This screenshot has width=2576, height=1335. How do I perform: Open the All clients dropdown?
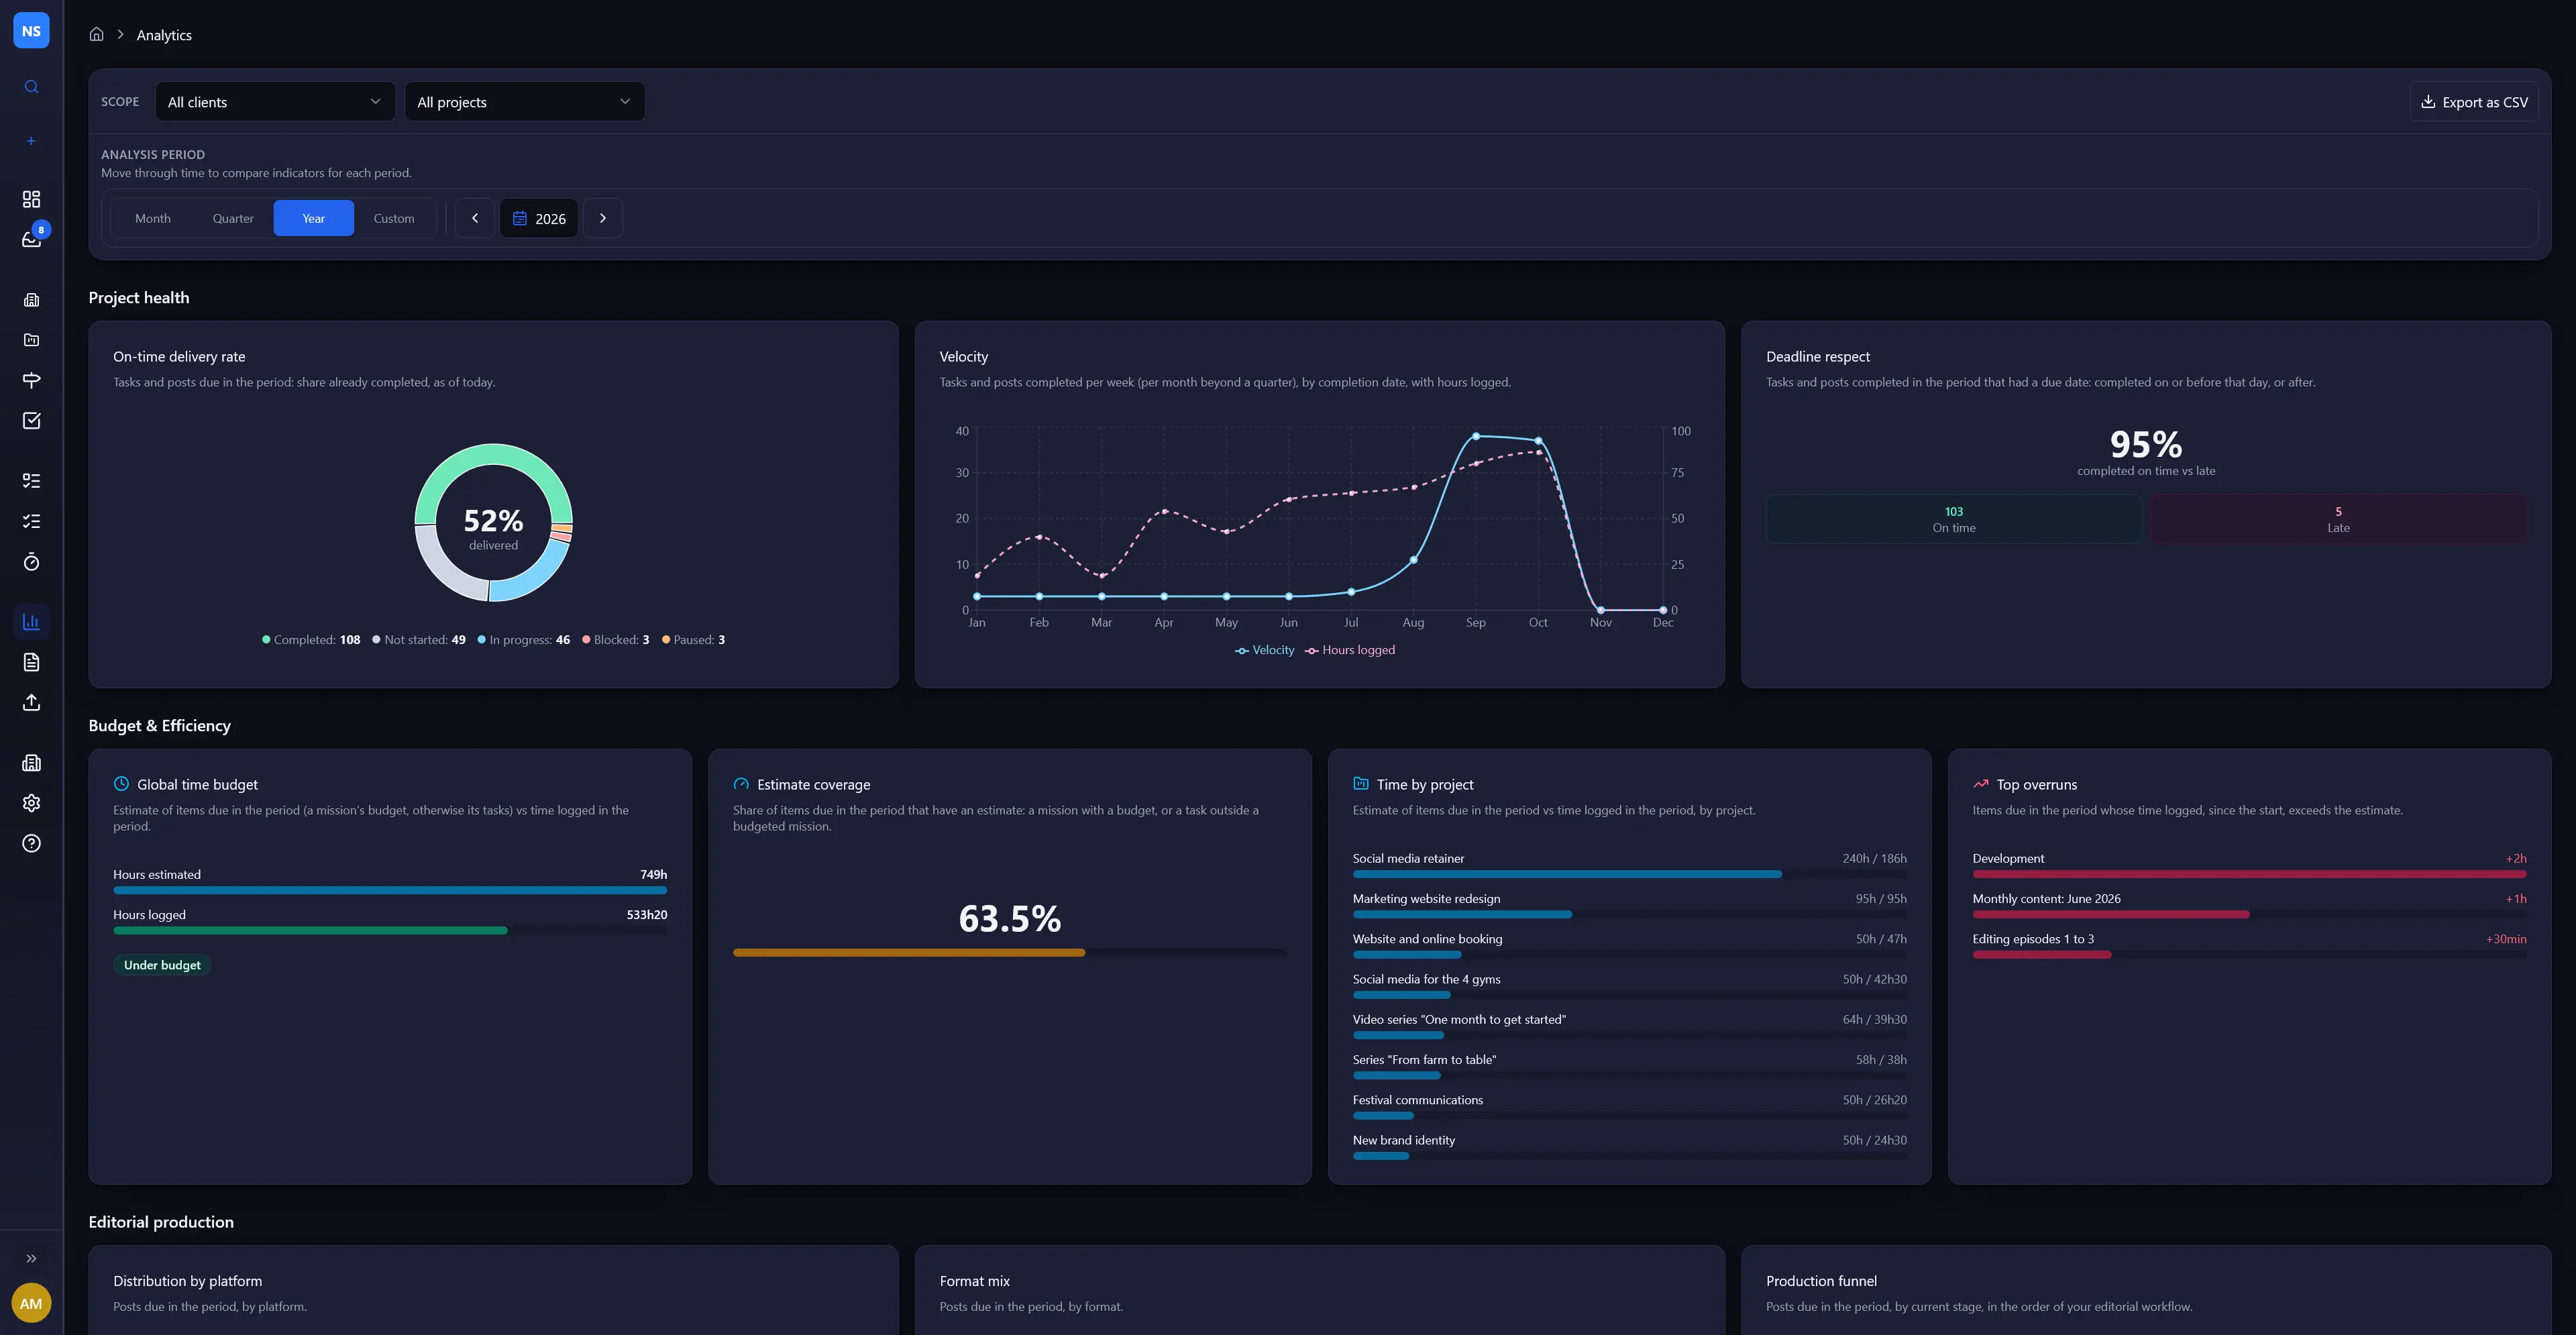(x=275, y=102)
